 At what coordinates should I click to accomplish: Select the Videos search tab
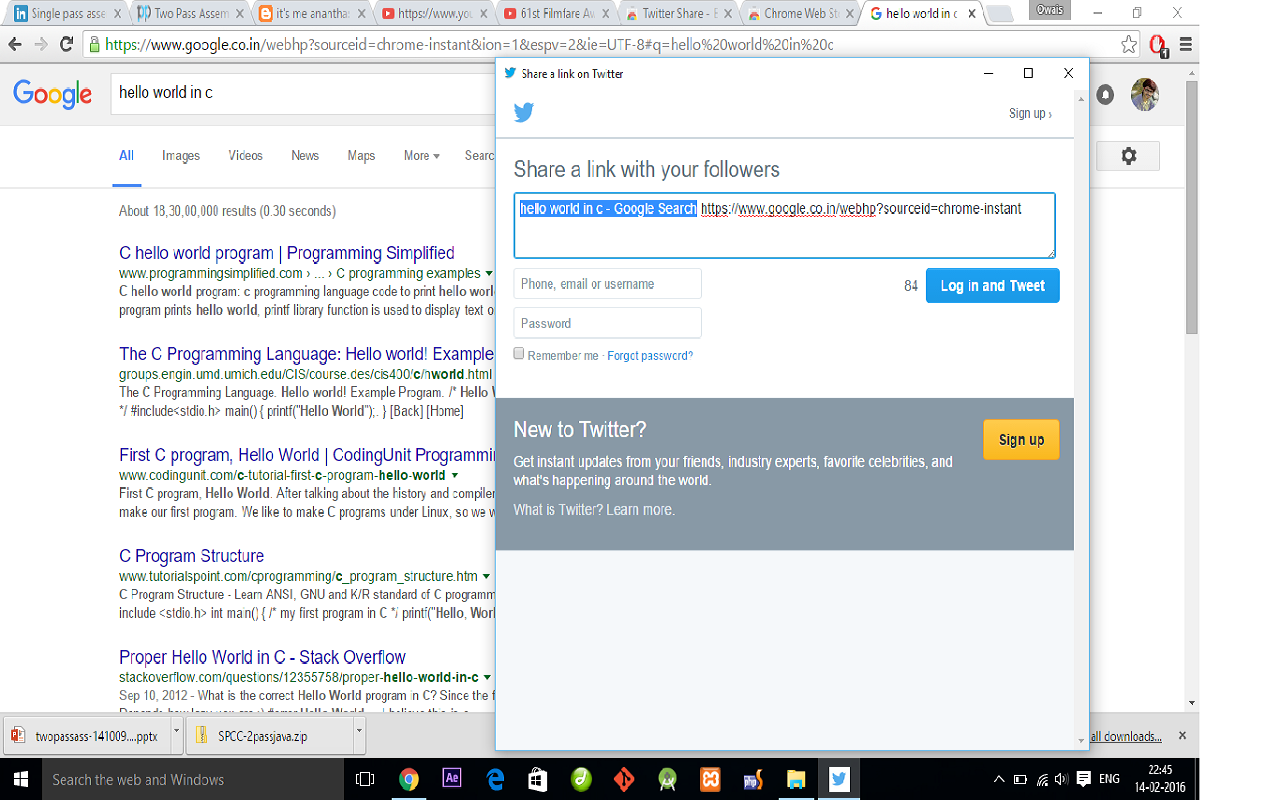tap(245, 155)
